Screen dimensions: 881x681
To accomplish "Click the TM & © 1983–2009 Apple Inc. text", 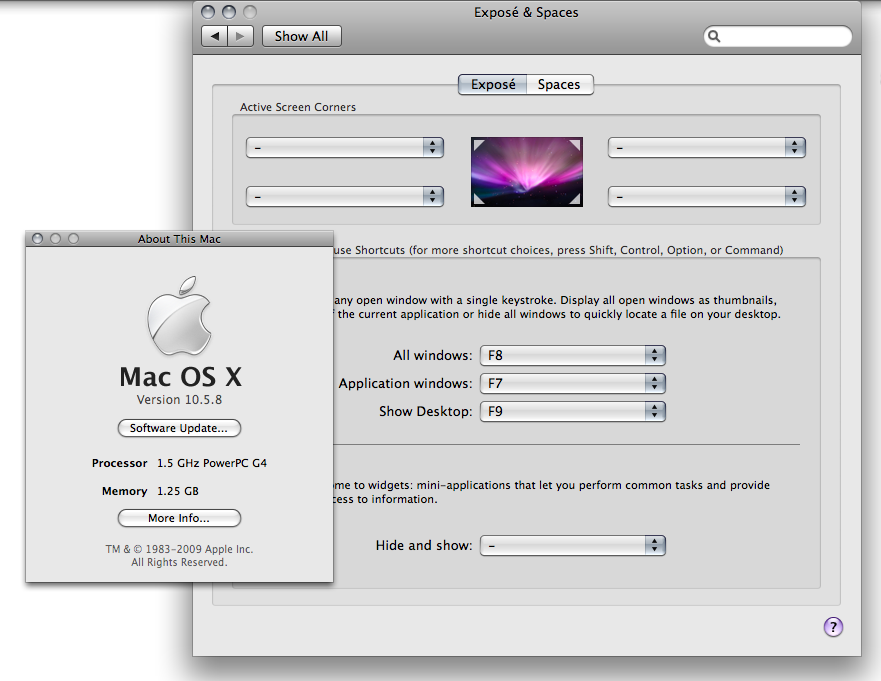I will pyautogui.click(x=179, y=549).
